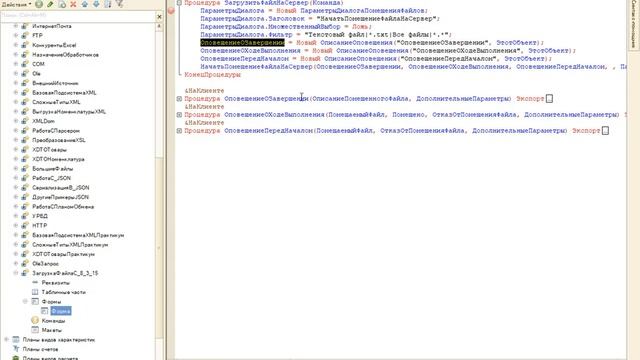
Task: Open the vertical side tab at right edge
Action: (633, 24)
